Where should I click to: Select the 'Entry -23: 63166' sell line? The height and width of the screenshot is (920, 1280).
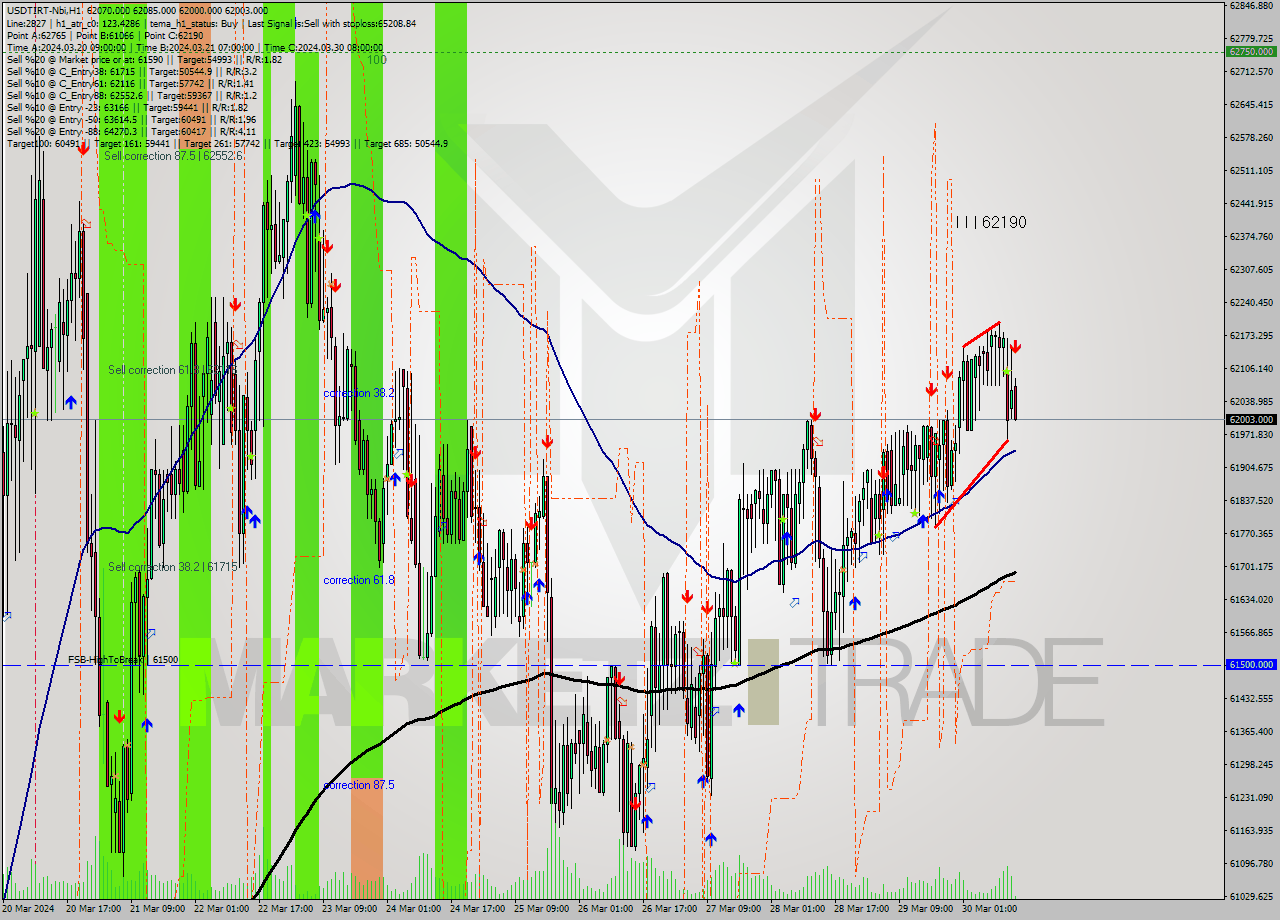click(127, 107)
